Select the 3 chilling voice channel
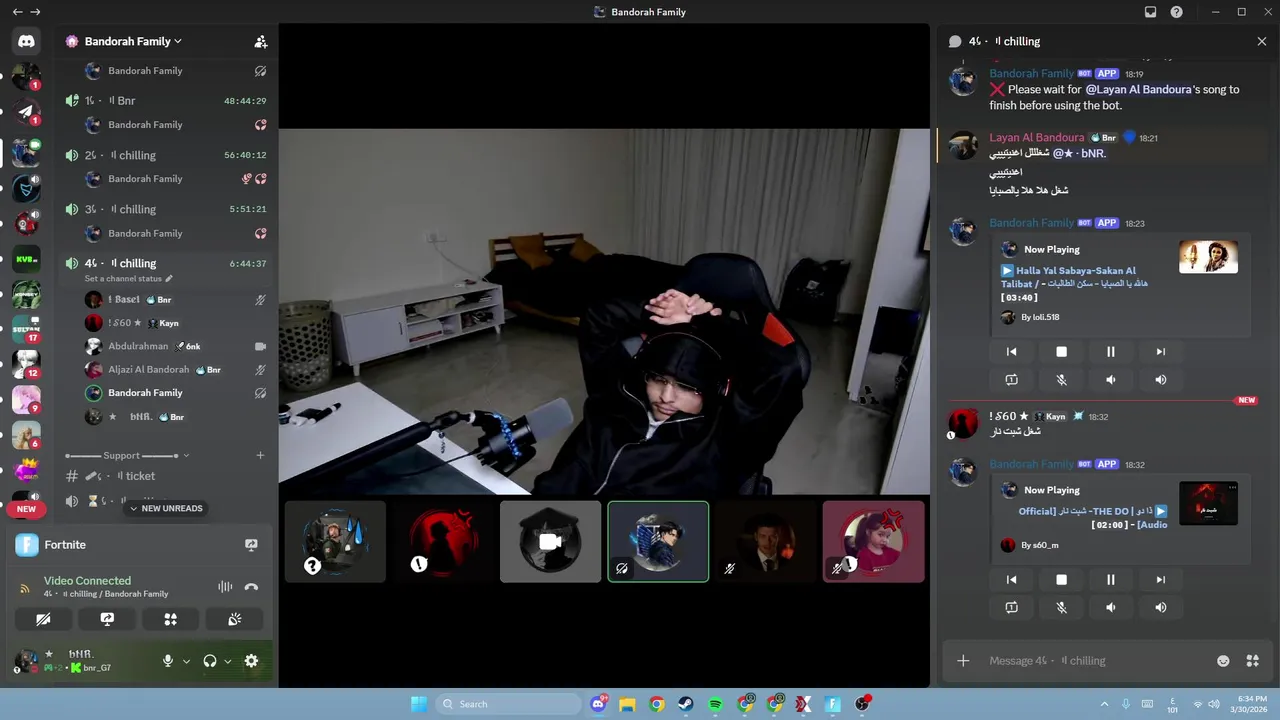The height and width of the screenshot is (720, 1280). tap(165, 209)
